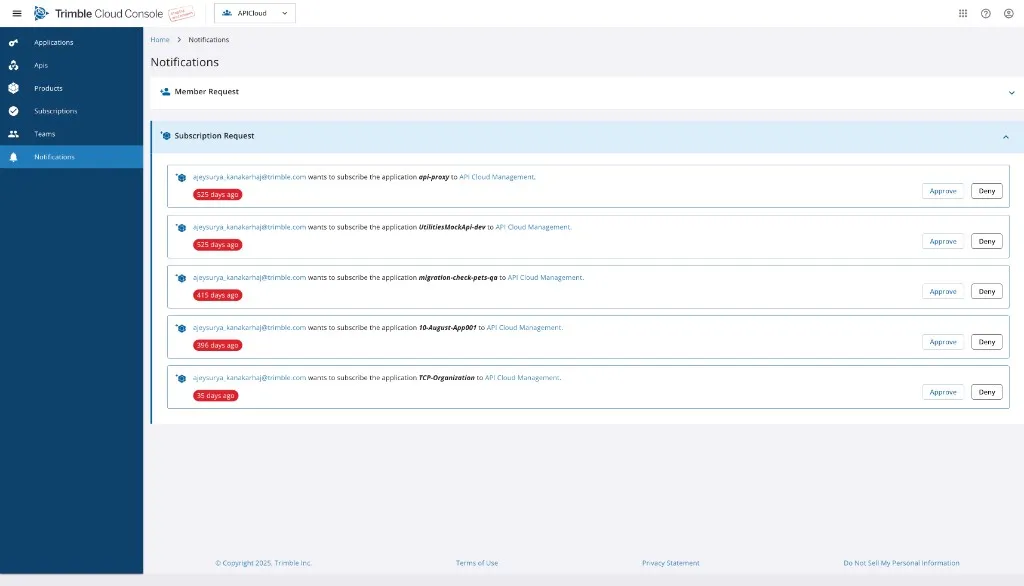Image resolution: width=1024 pixels, height=586 pixels.
Task: Click the Home breadcrumb link
Action: (160, 40)
